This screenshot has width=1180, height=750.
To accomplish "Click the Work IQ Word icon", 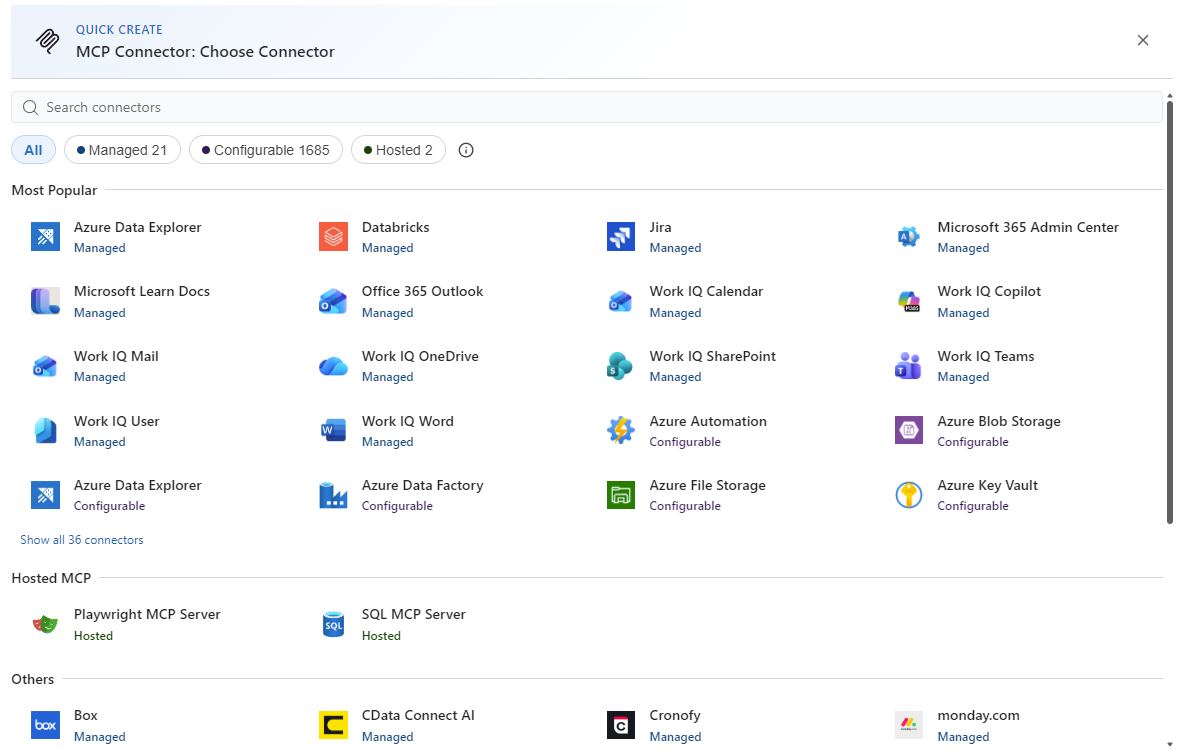I will (333, 431).
